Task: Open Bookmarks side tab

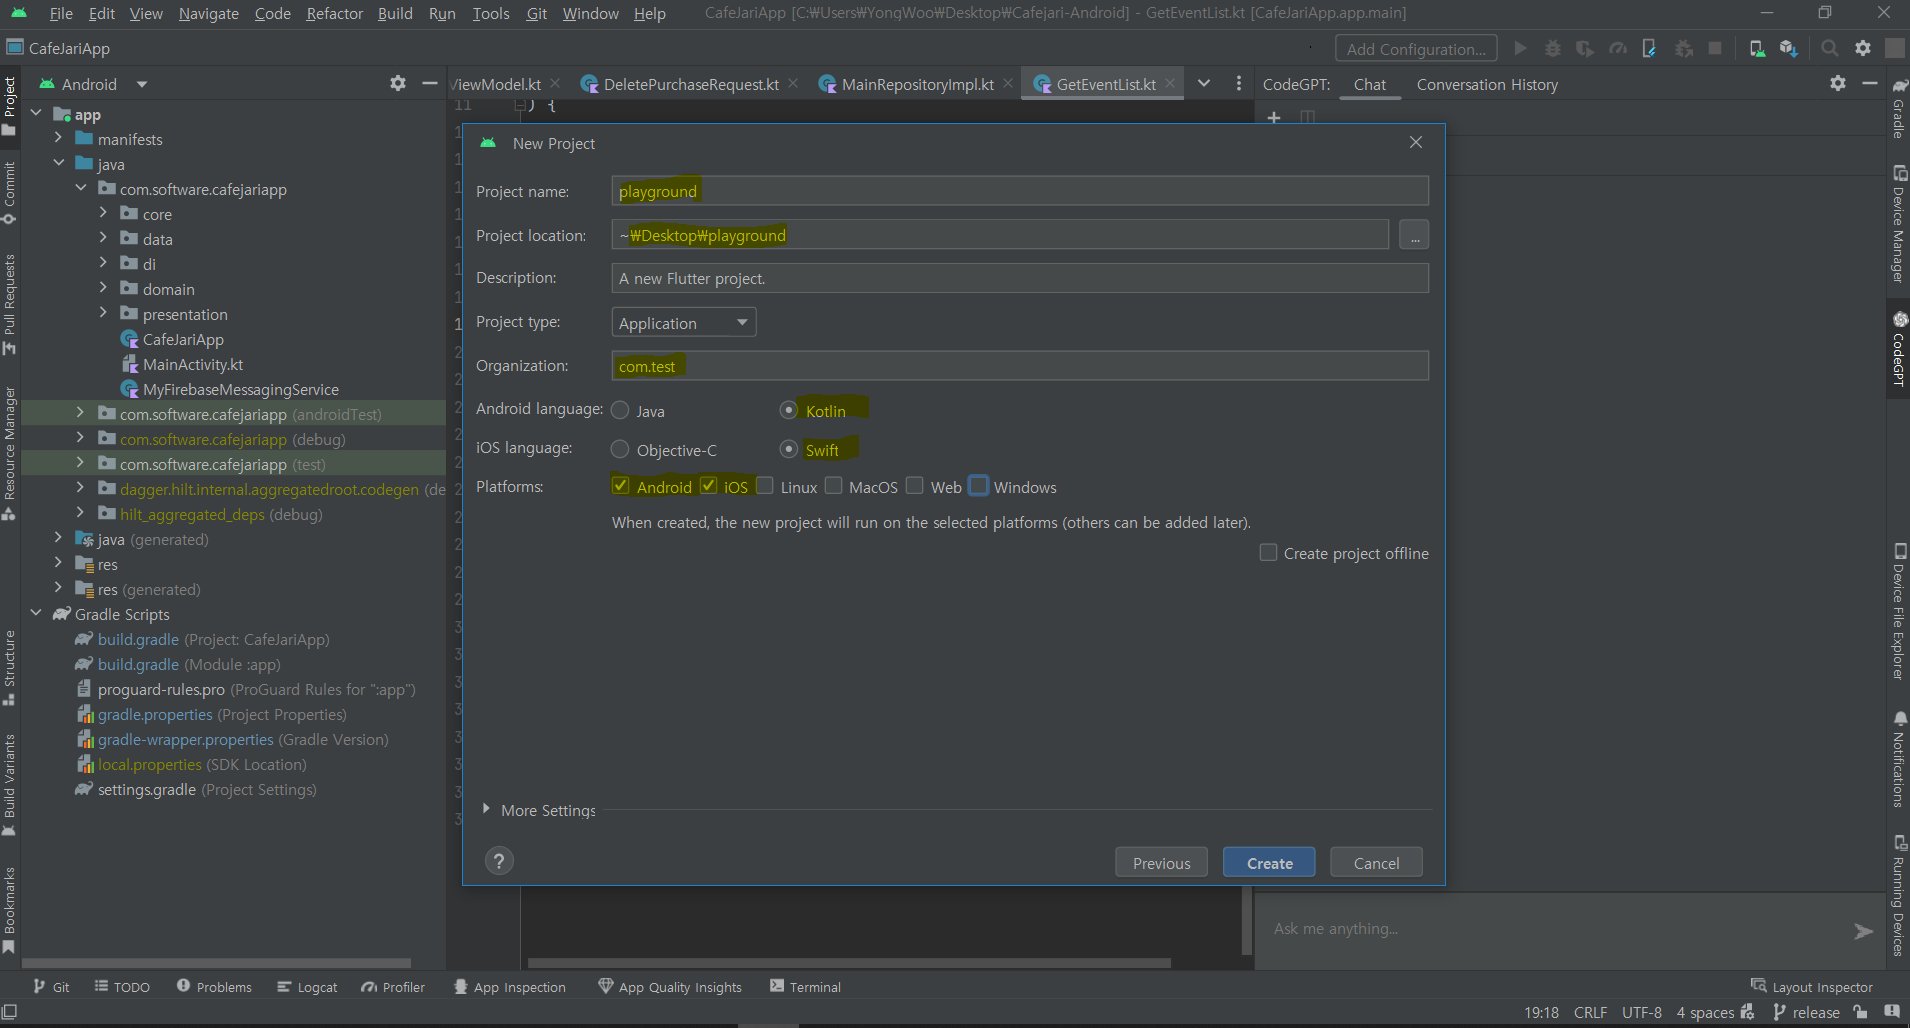Action: coord(9,910)
